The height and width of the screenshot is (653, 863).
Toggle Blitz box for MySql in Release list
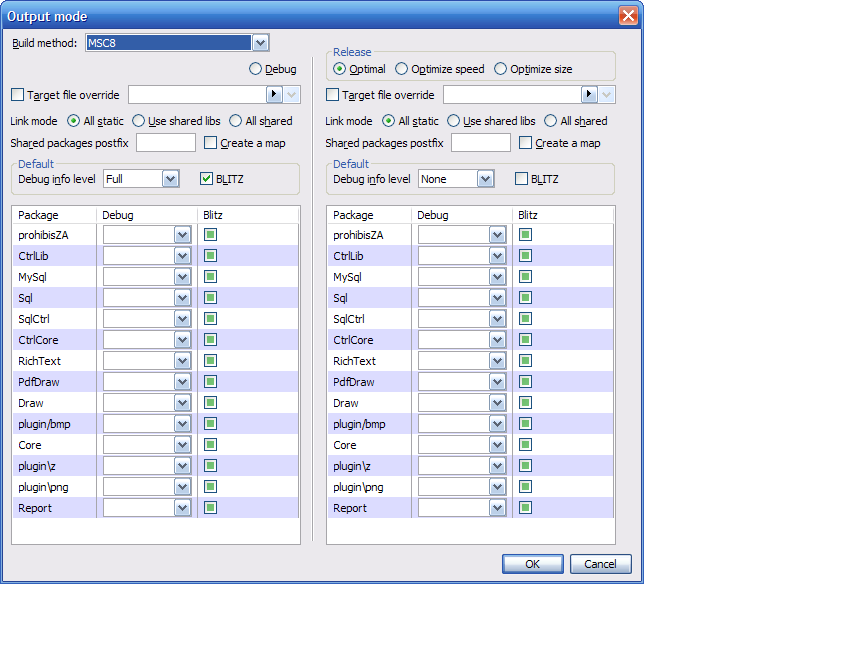(x=525, y=277)
